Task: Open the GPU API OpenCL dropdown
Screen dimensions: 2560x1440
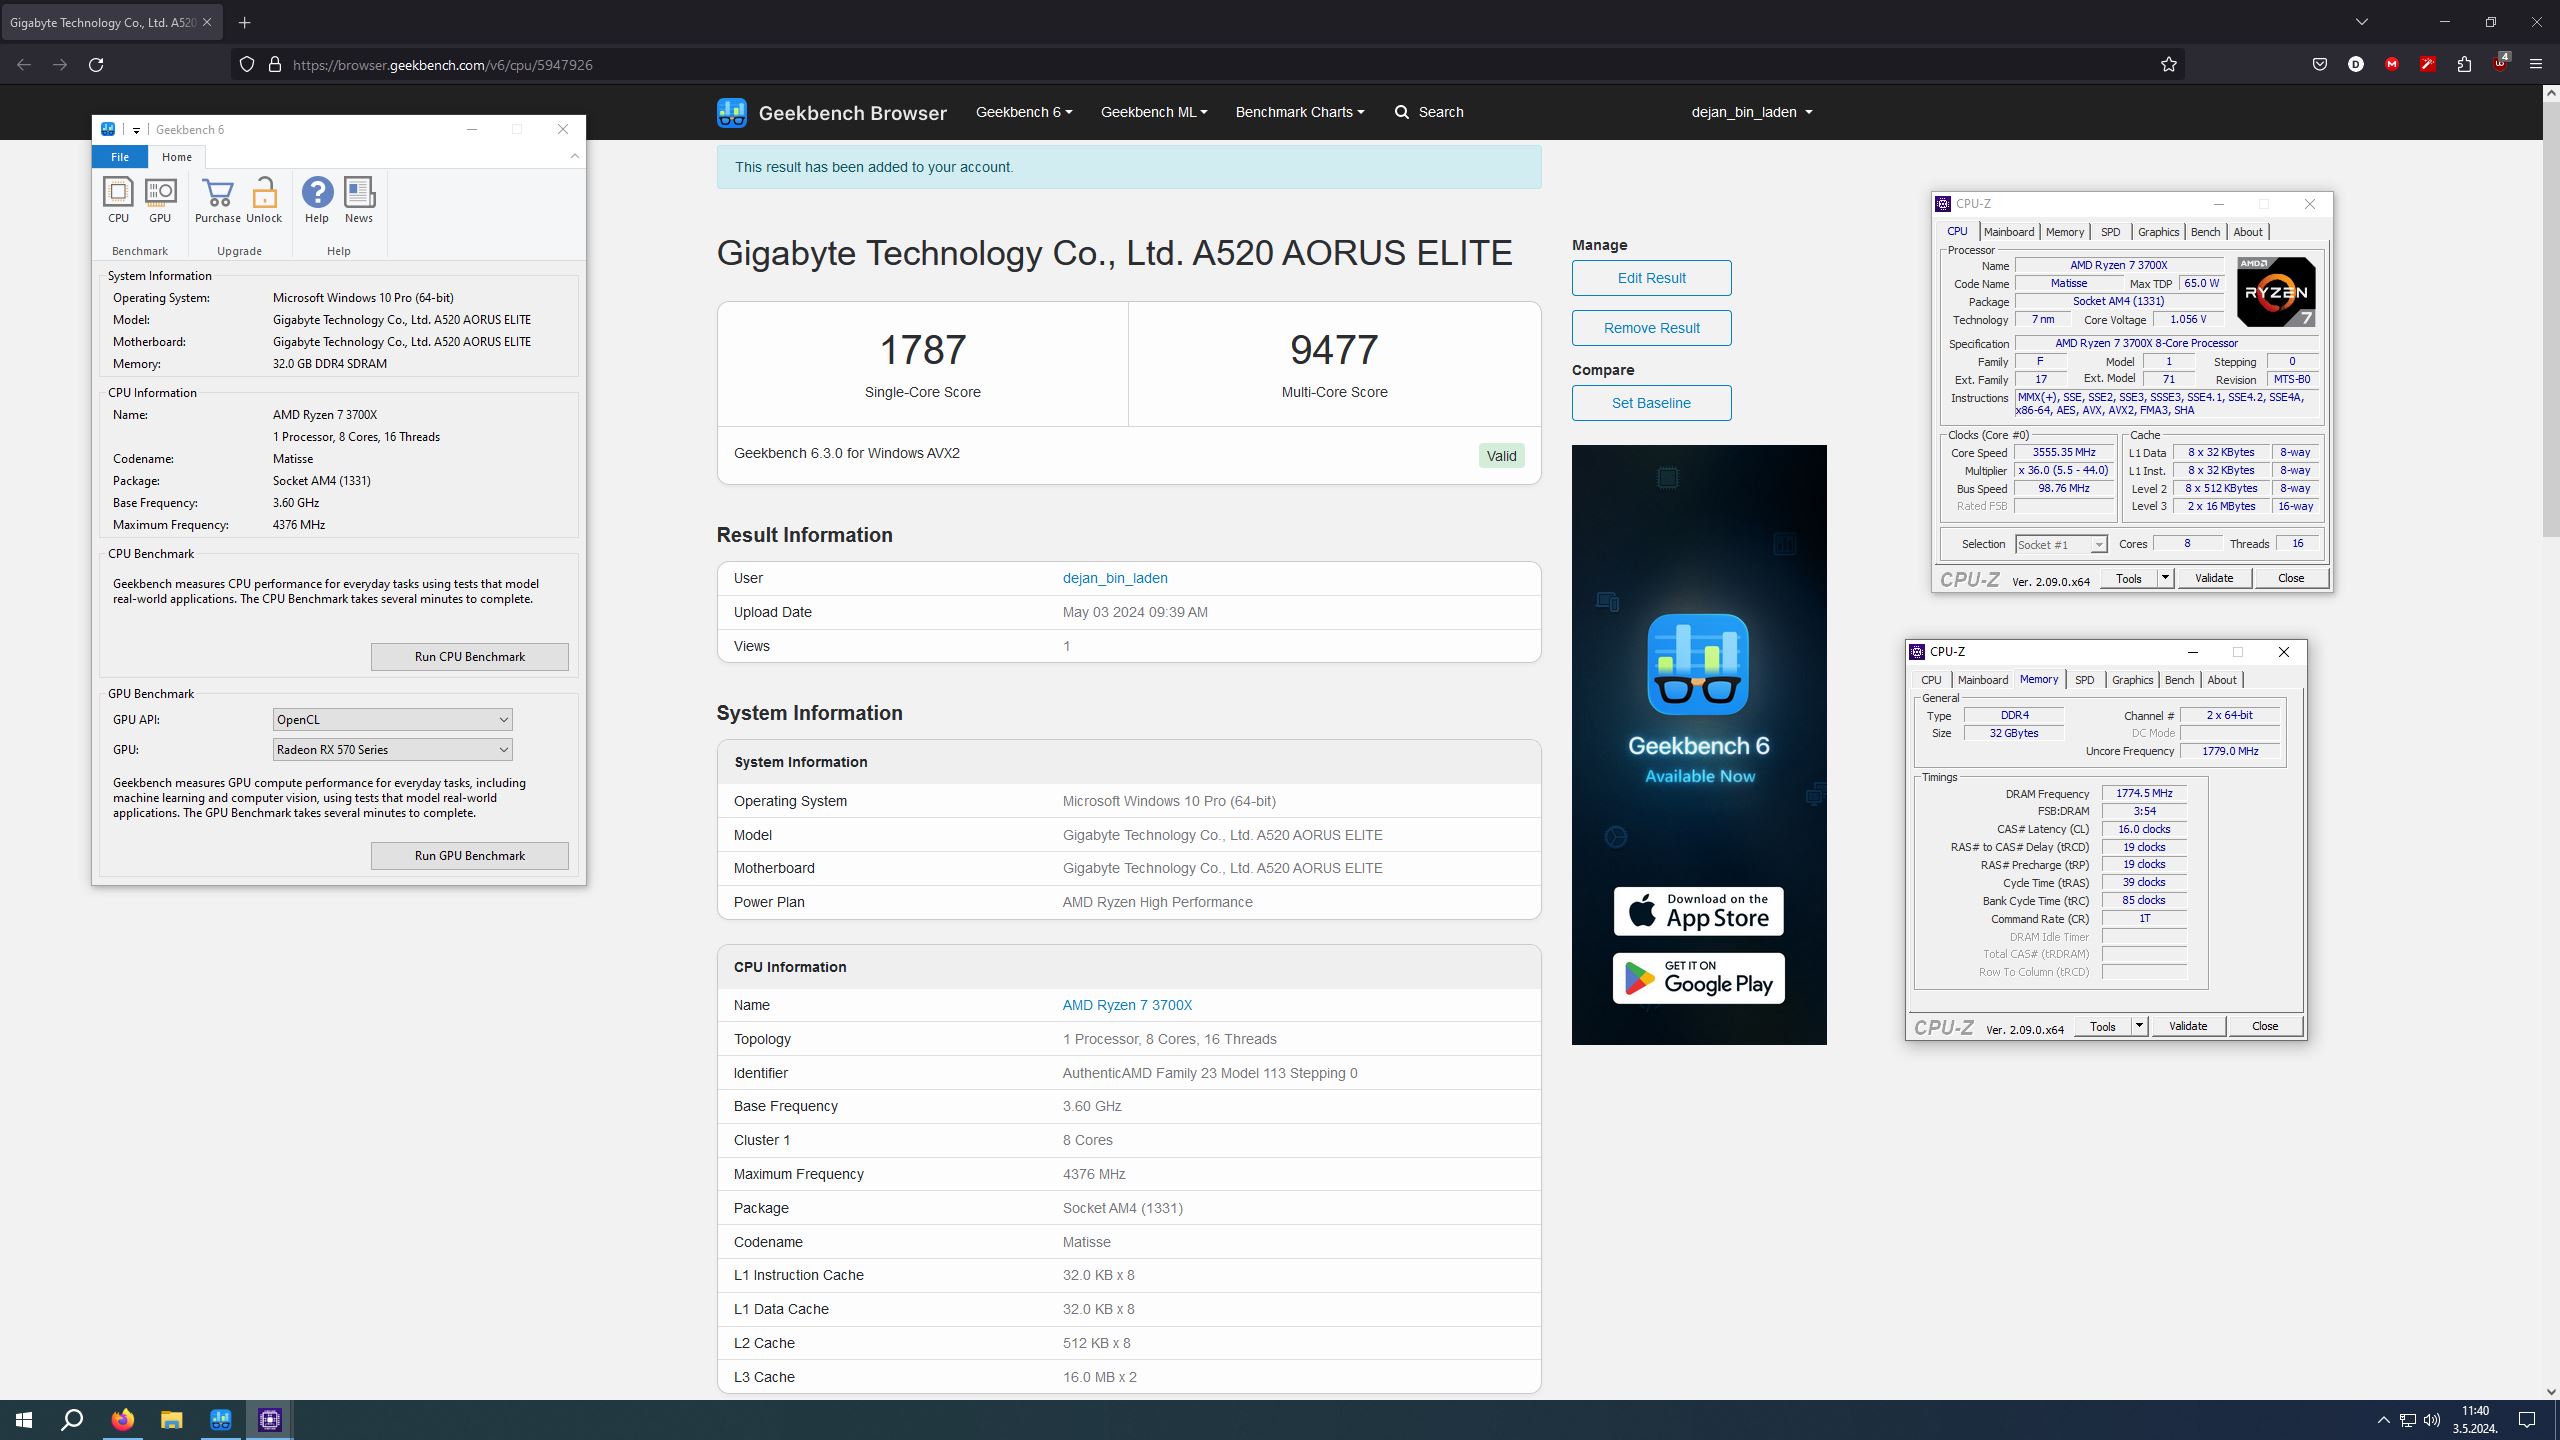Action: pos(392,720)
